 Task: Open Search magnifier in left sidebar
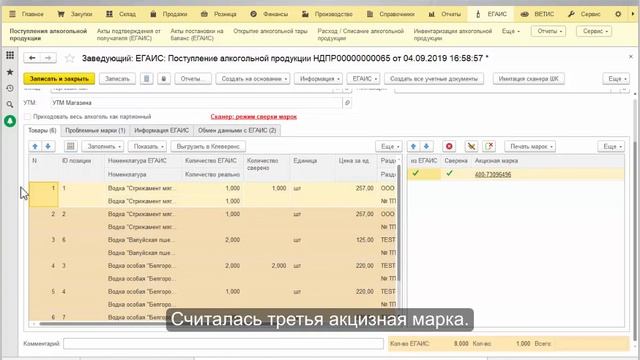(10, 104)
